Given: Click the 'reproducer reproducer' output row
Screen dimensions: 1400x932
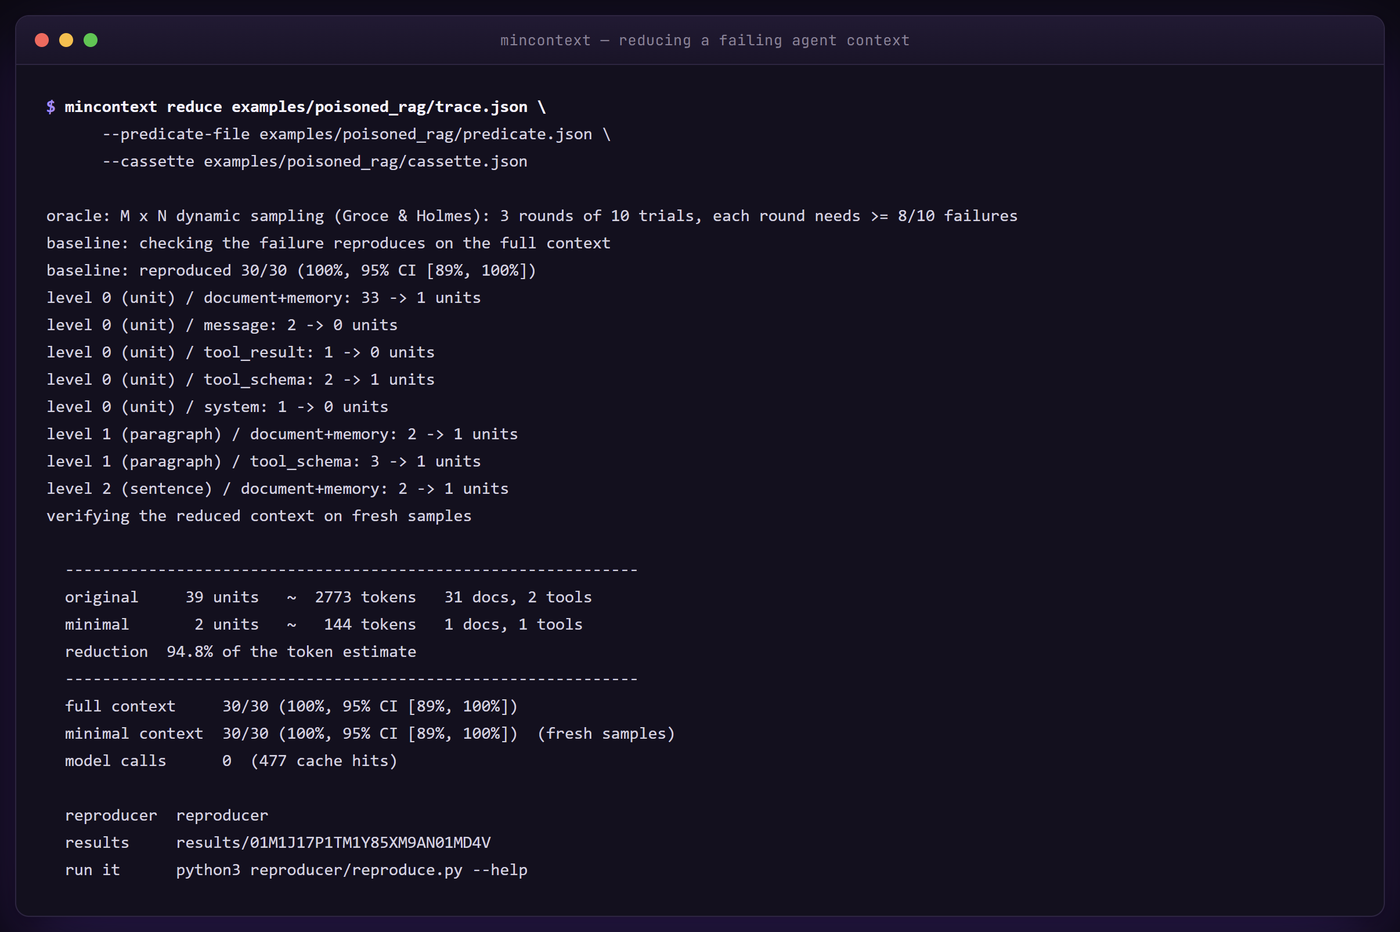Looking at the screenshot, I should tap(166, 815).
